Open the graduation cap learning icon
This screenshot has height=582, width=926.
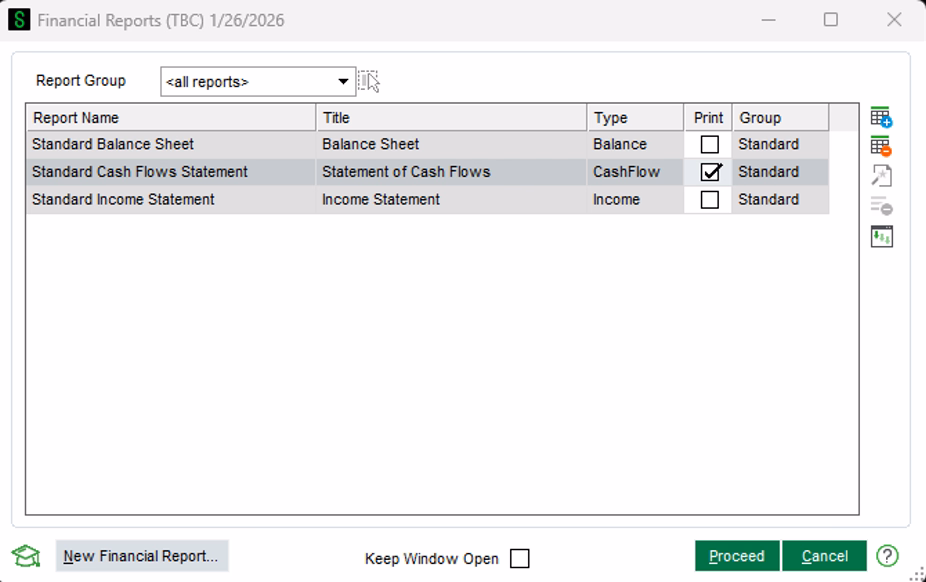[x=26, y=556]
